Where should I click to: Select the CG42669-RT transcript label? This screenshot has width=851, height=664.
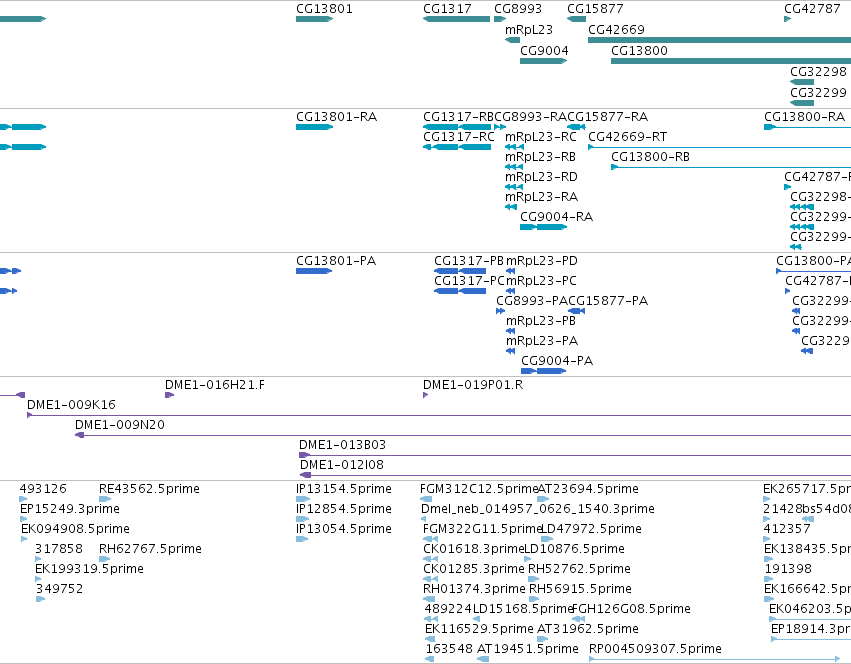(627, 137)
